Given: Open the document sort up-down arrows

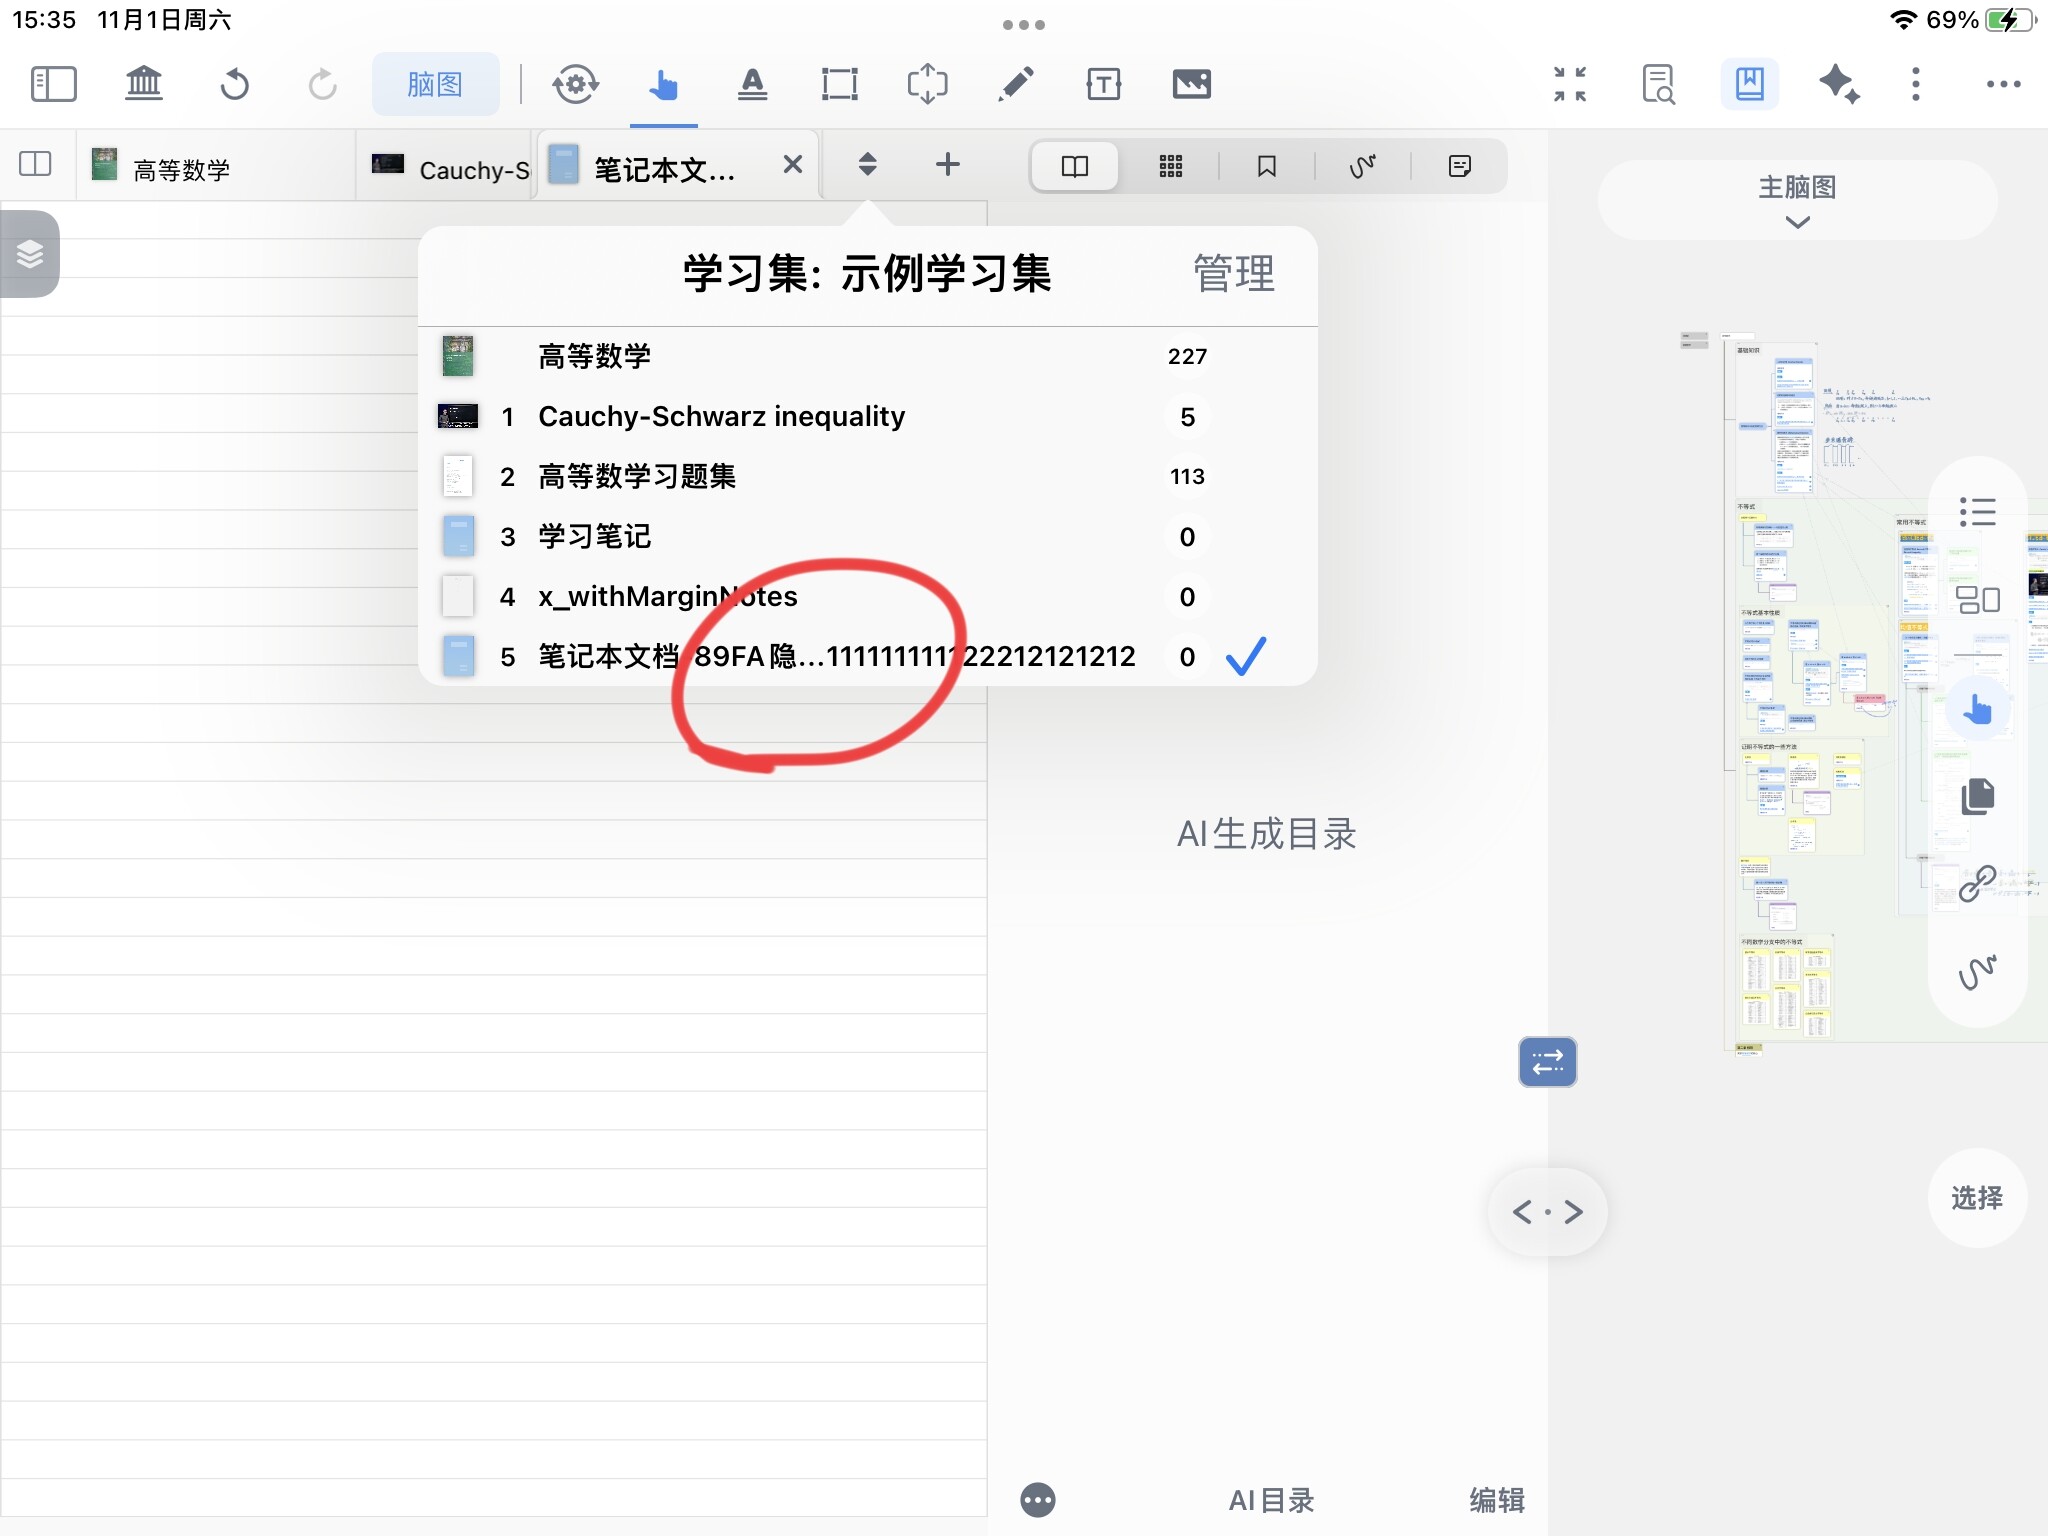Looking at the screenshot, I should click(x=867, y=165).
